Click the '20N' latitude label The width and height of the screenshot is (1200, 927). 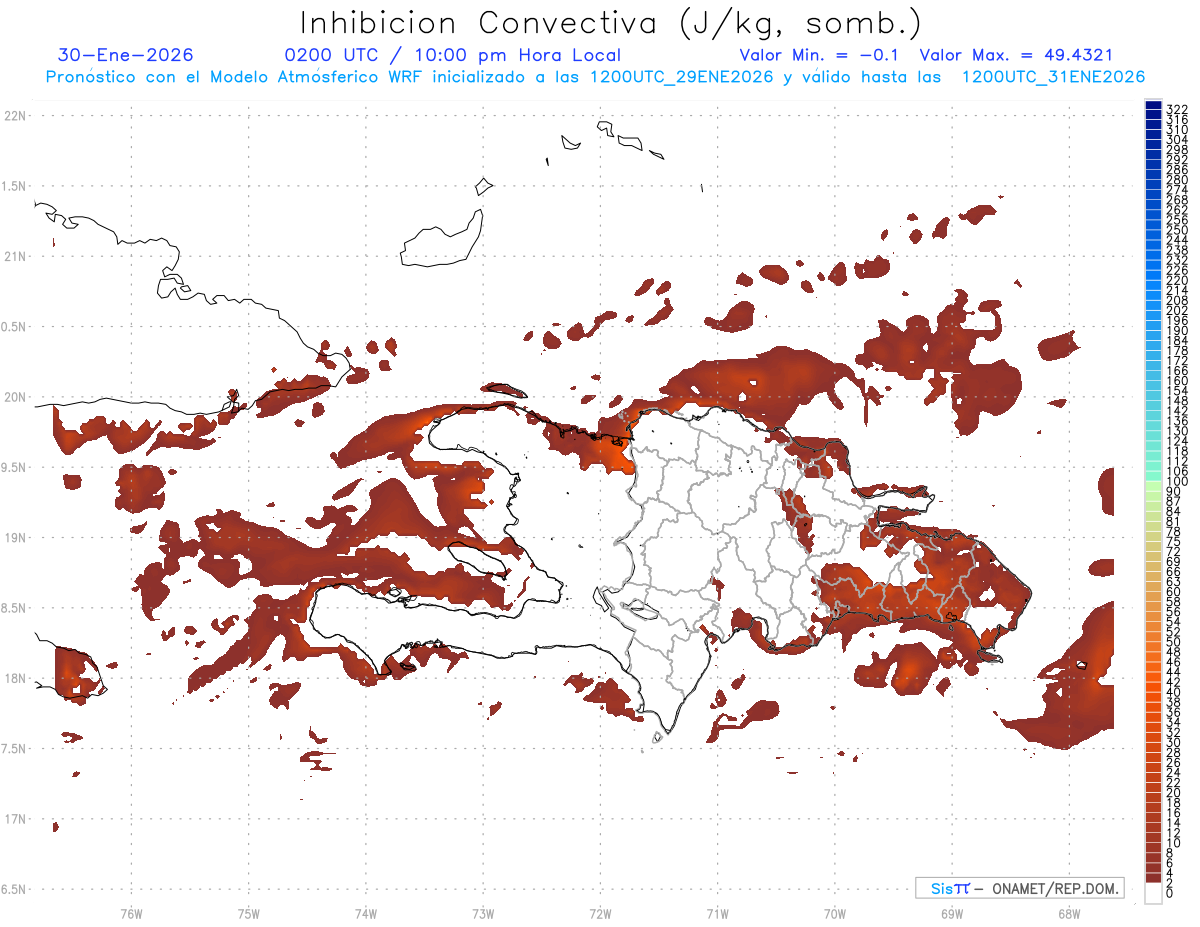pos(15,397)
